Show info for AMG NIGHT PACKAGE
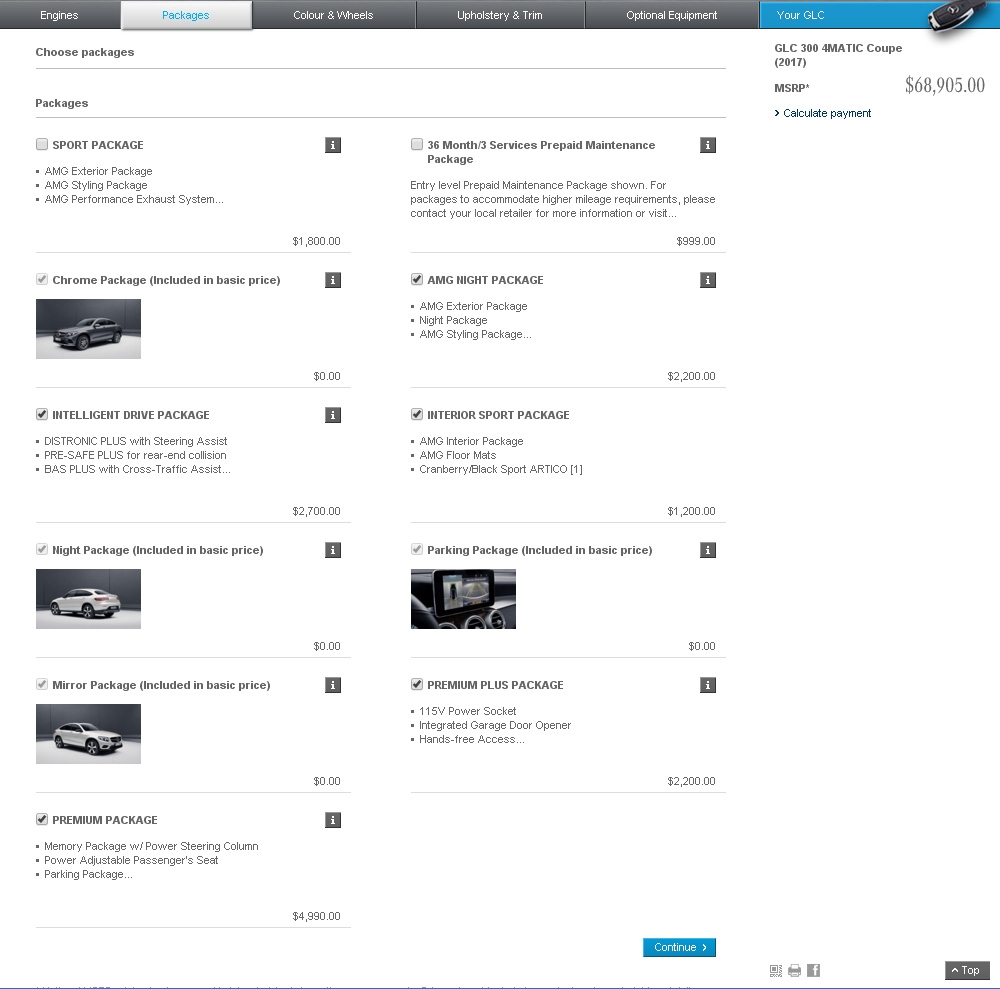This screenshot has width=1000, height=989. pos(707,280)
